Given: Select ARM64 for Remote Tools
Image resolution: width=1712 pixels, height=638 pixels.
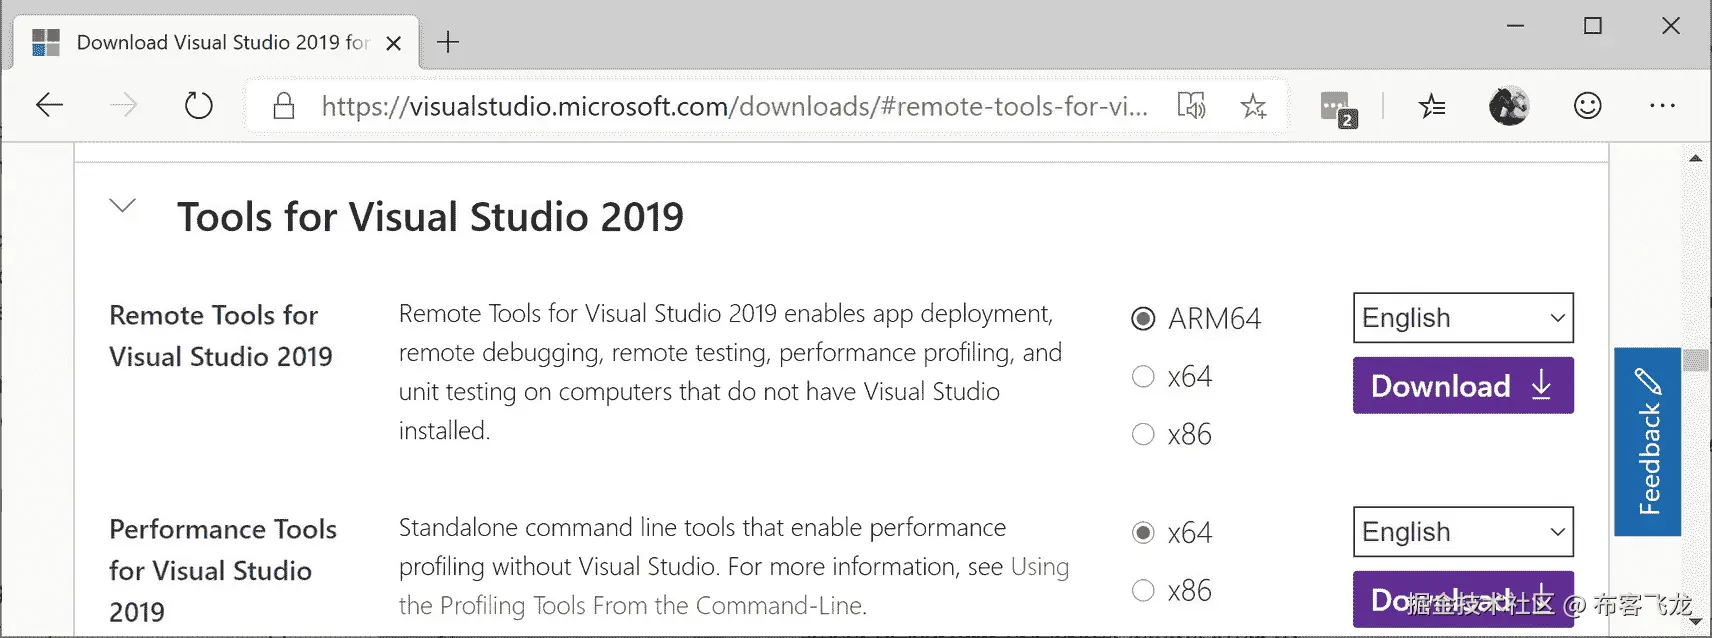Looking at the screenshot, I should pos(1143,319).
